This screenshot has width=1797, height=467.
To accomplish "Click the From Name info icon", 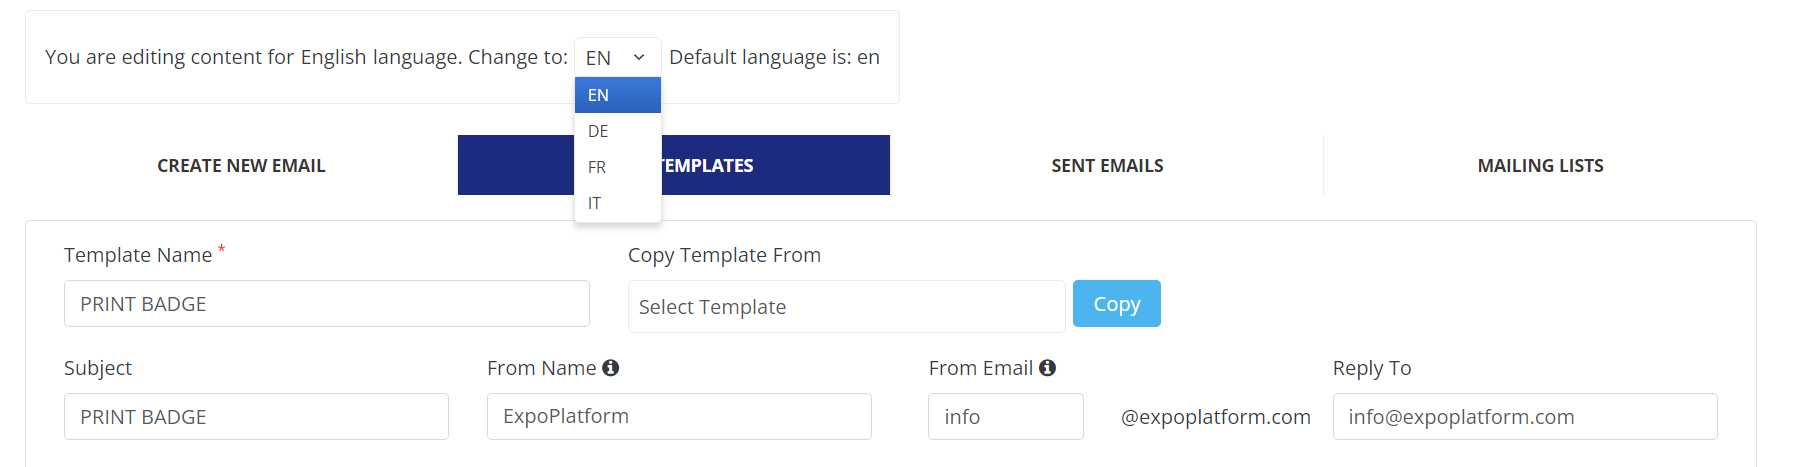I will pyautogui.click(x=611, y=368).
